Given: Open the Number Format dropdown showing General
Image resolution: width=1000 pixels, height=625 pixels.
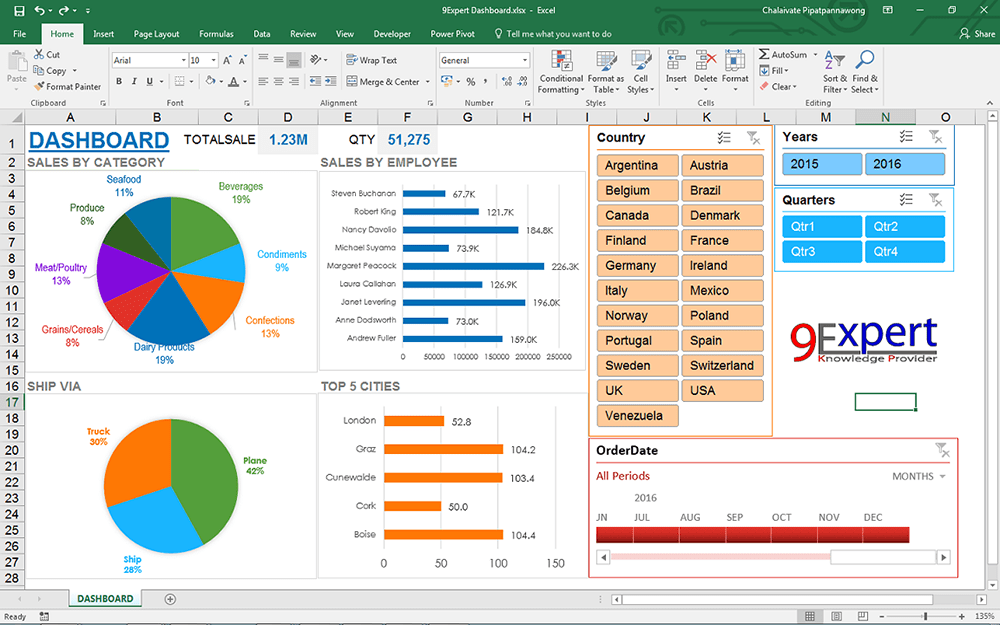Looking at the screenshot, I should [483, 59].
